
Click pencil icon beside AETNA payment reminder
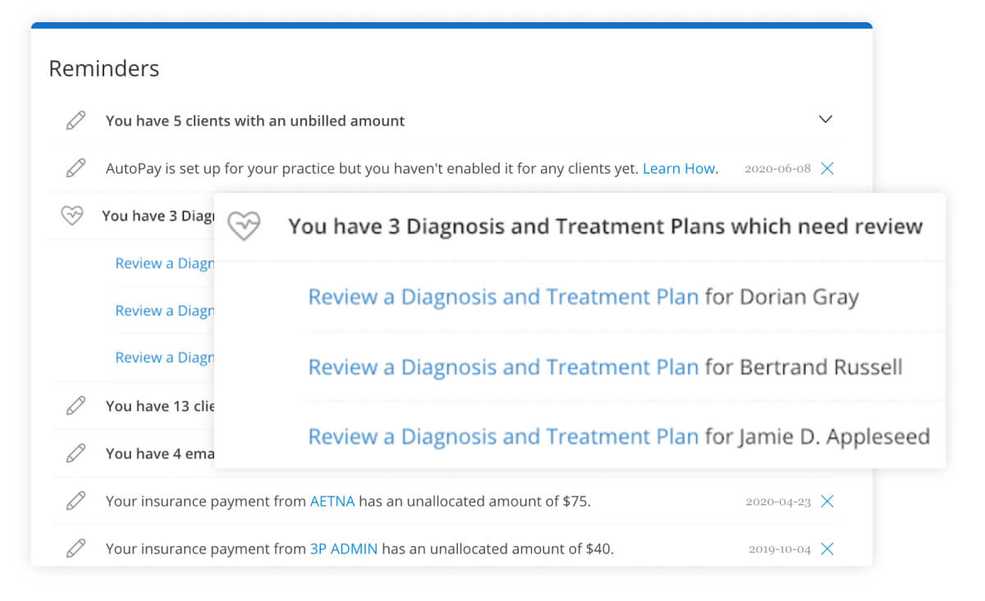76,501
